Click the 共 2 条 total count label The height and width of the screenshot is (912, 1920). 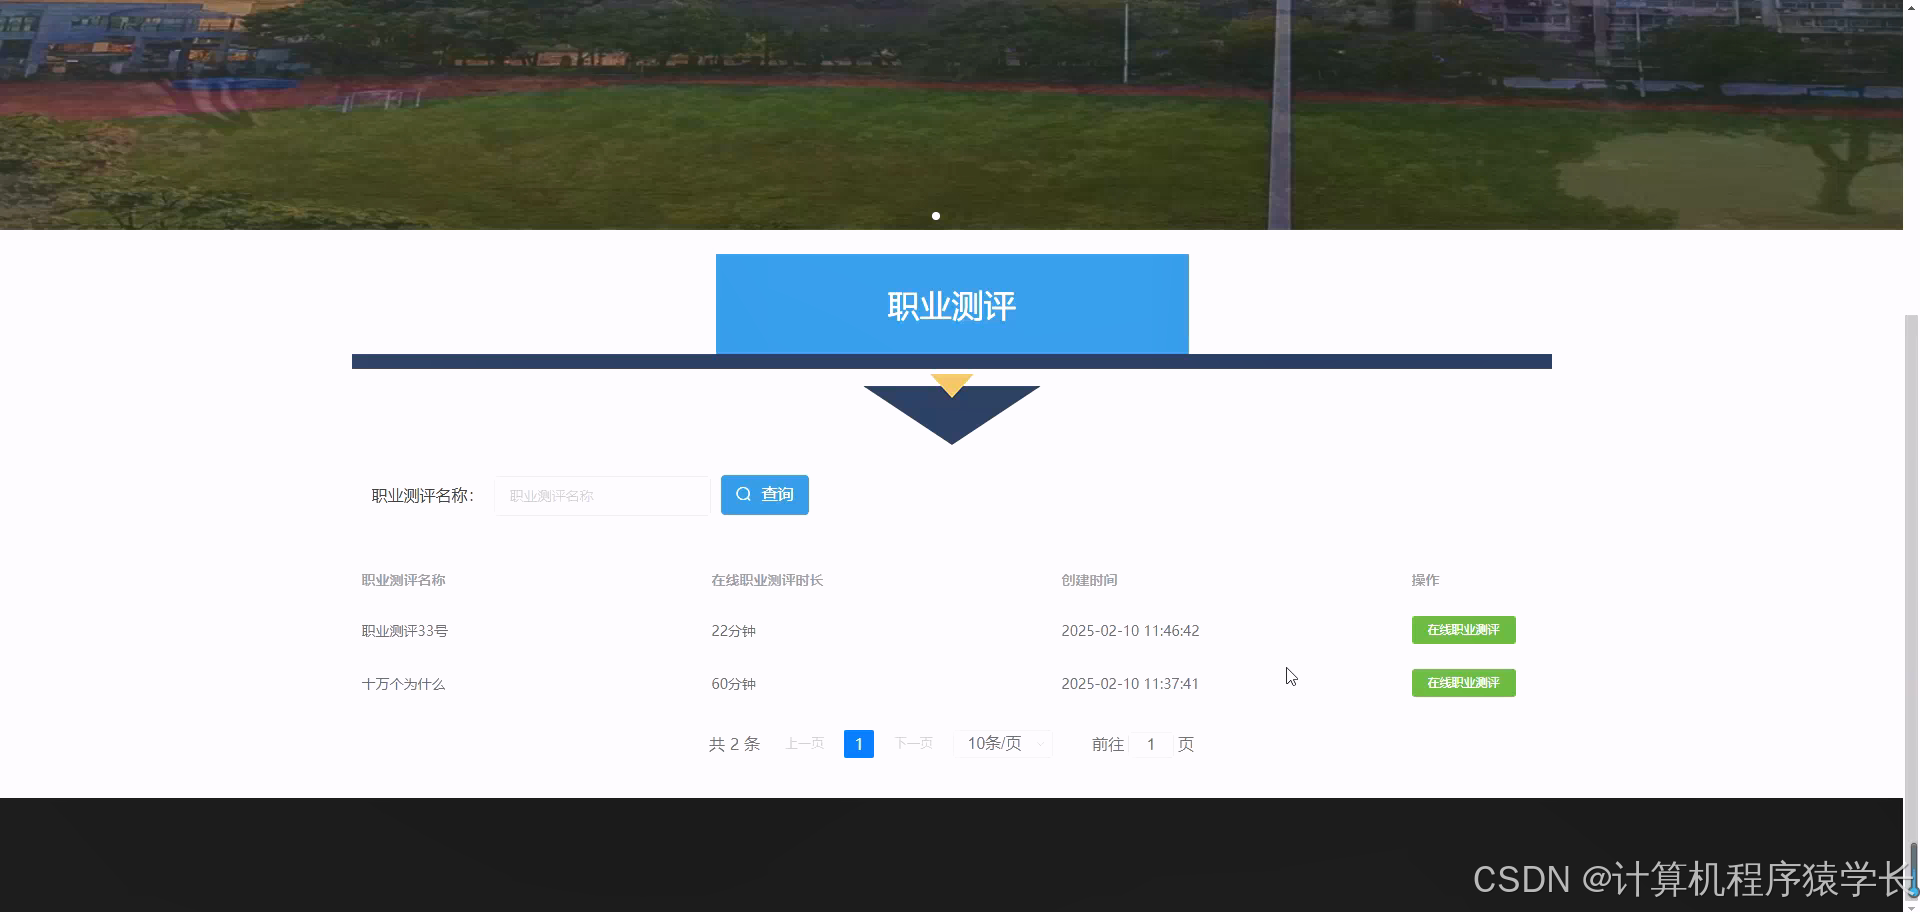pos(733,743)
